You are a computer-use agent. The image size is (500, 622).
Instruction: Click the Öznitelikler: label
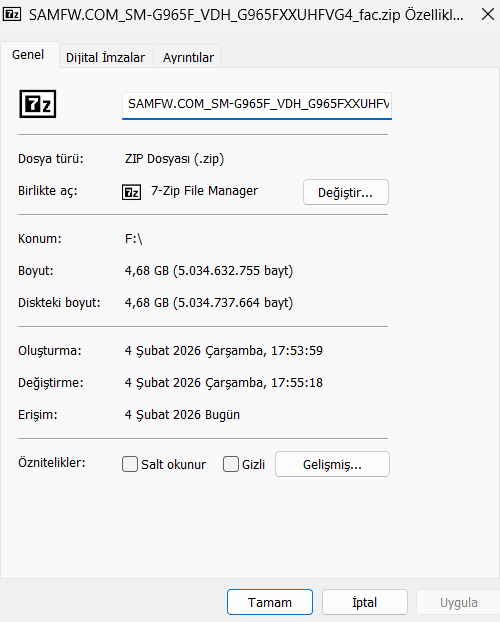point(52,463)
